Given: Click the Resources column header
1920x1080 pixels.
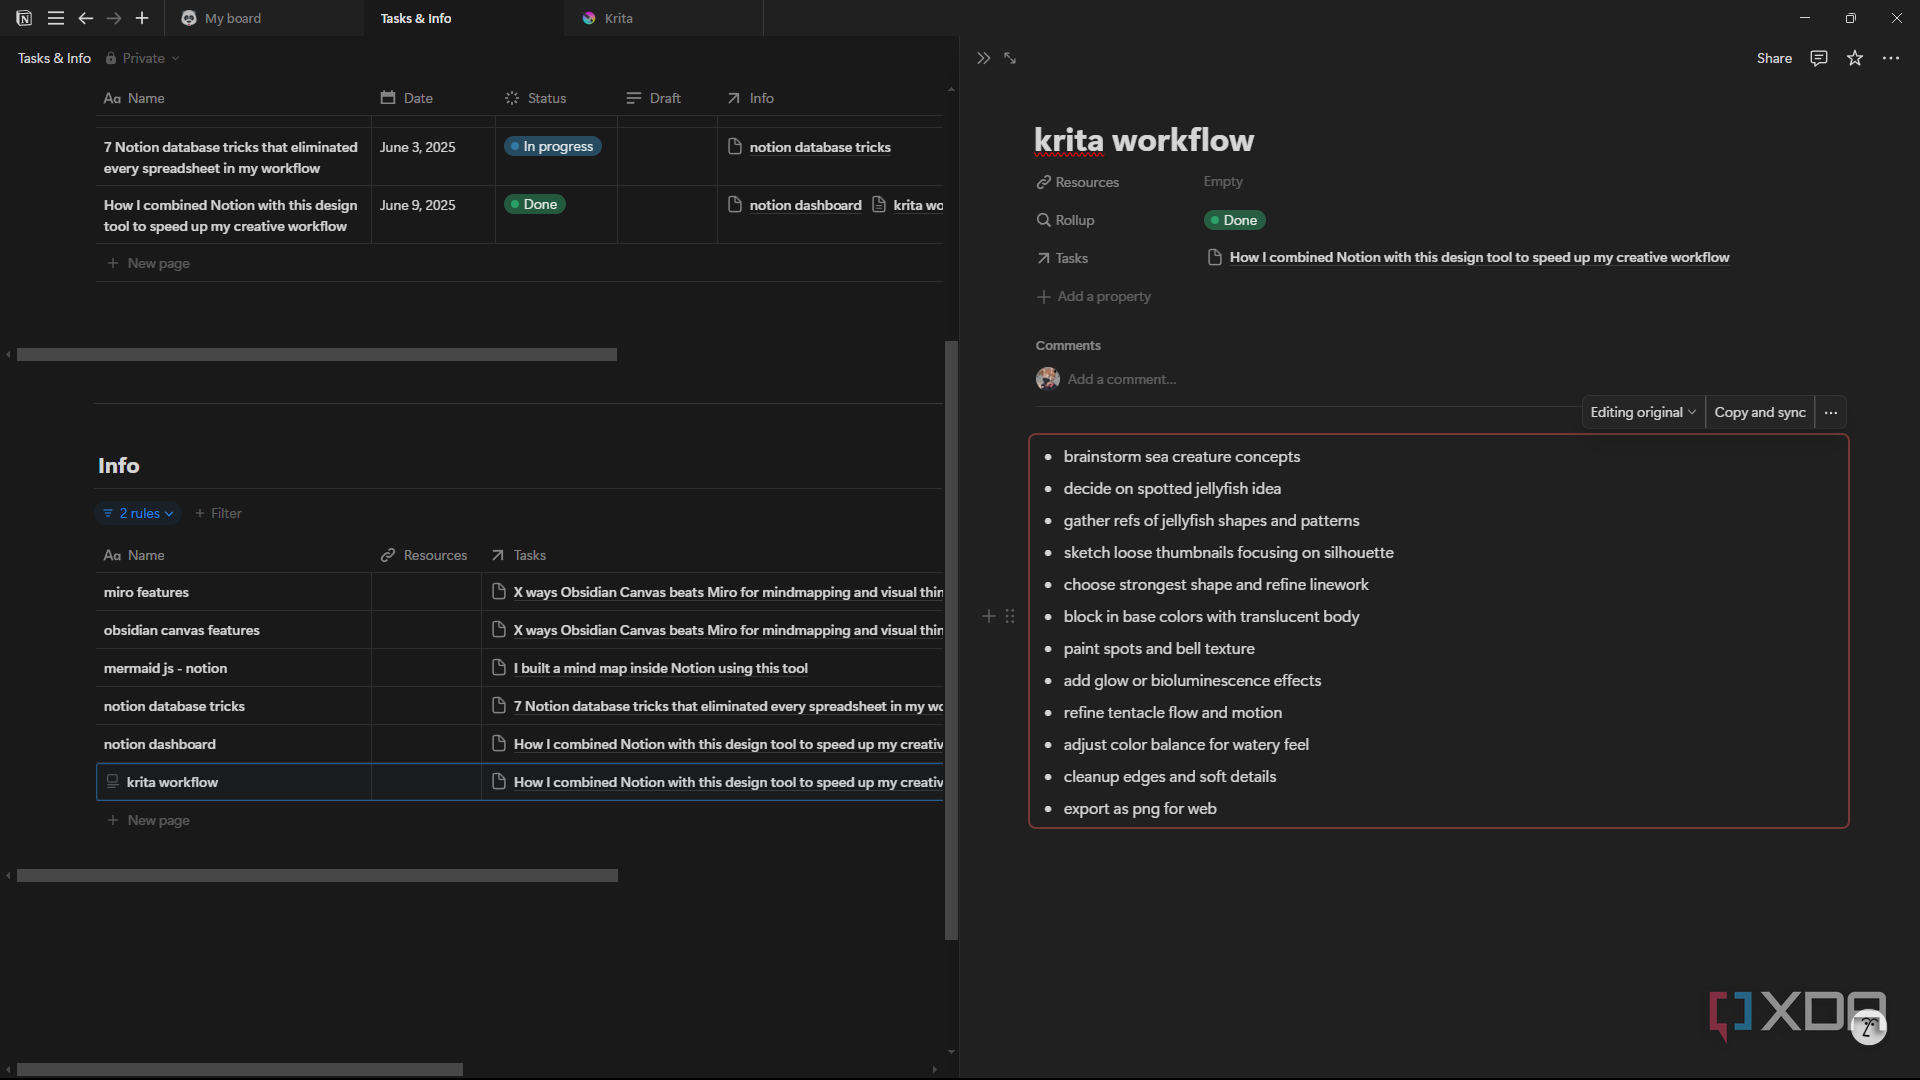Looking at the screenshot, I should tap(424, 555).
